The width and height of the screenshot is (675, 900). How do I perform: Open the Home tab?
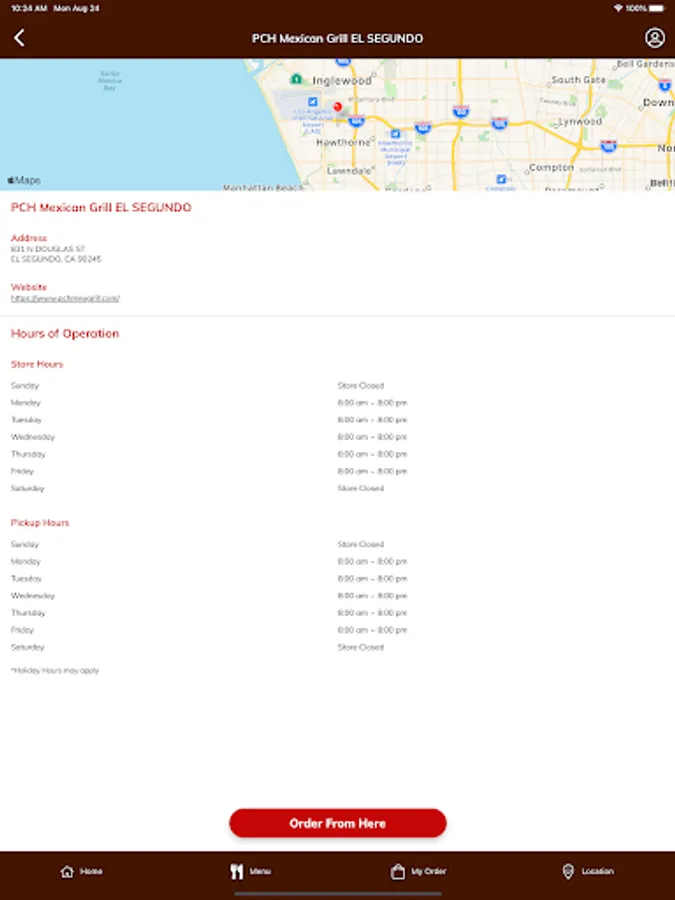click(x=82, y=871)
